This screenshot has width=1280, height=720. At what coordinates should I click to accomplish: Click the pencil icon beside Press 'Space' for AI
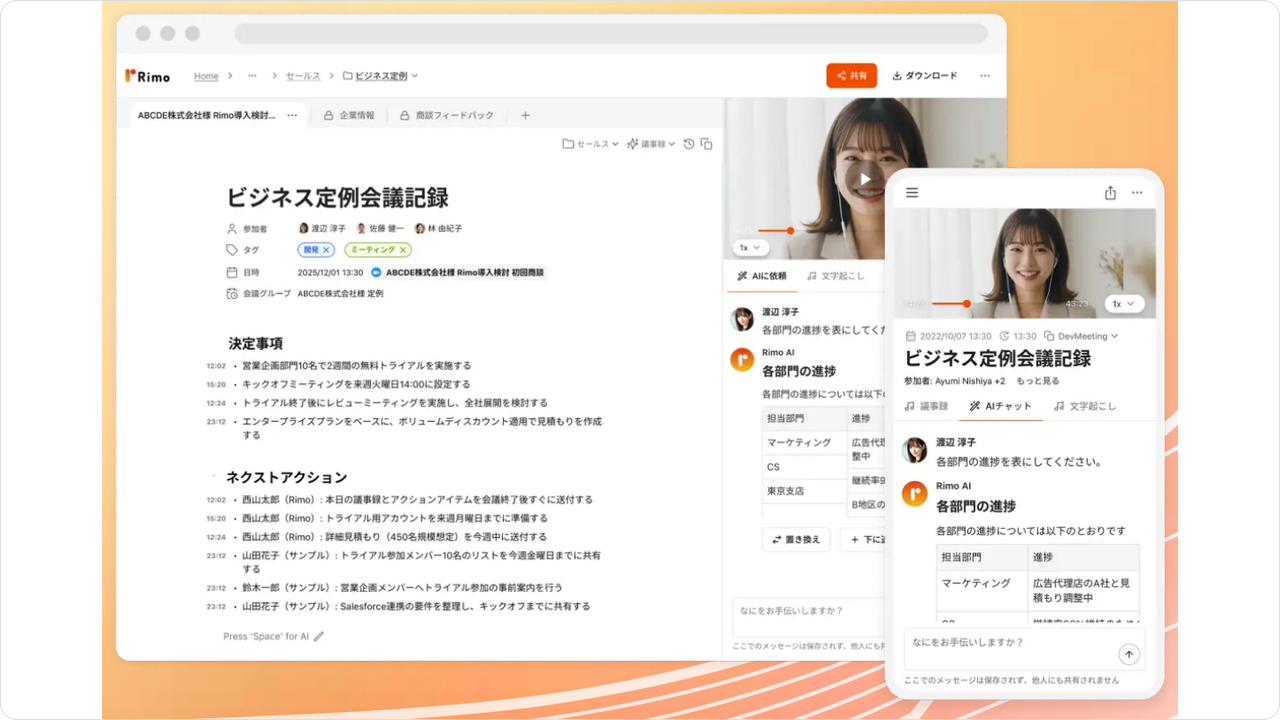point(319,636)
